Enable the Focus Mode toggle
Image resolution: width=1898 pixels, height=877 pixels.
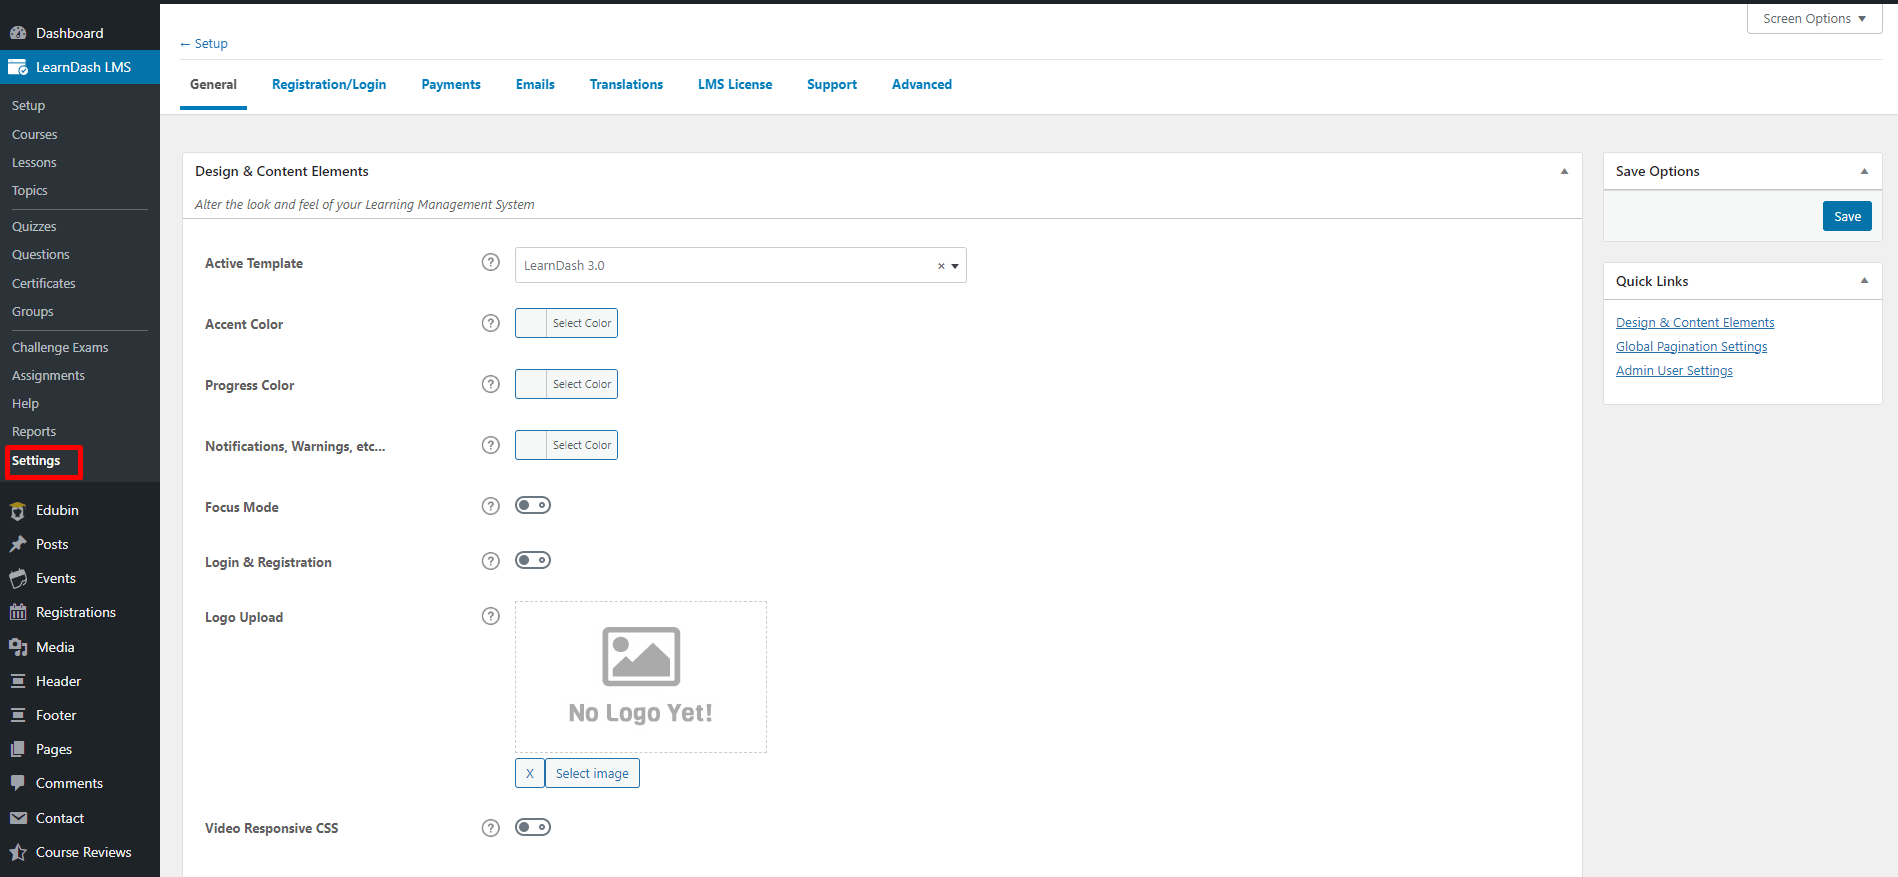[532, 505]
